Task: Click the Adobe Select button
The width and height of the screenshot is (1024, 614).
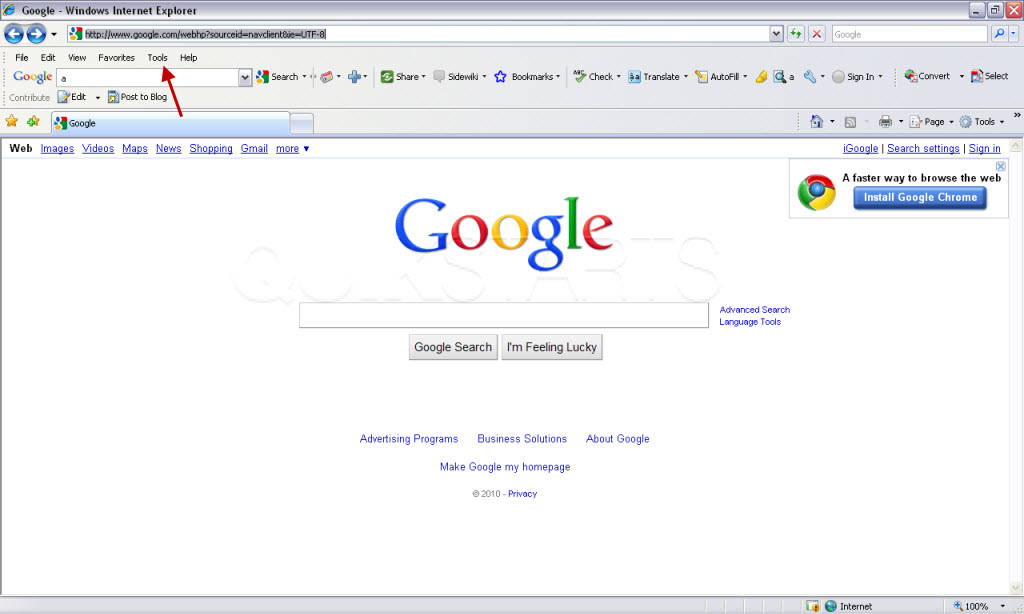Action: [989, 76]
